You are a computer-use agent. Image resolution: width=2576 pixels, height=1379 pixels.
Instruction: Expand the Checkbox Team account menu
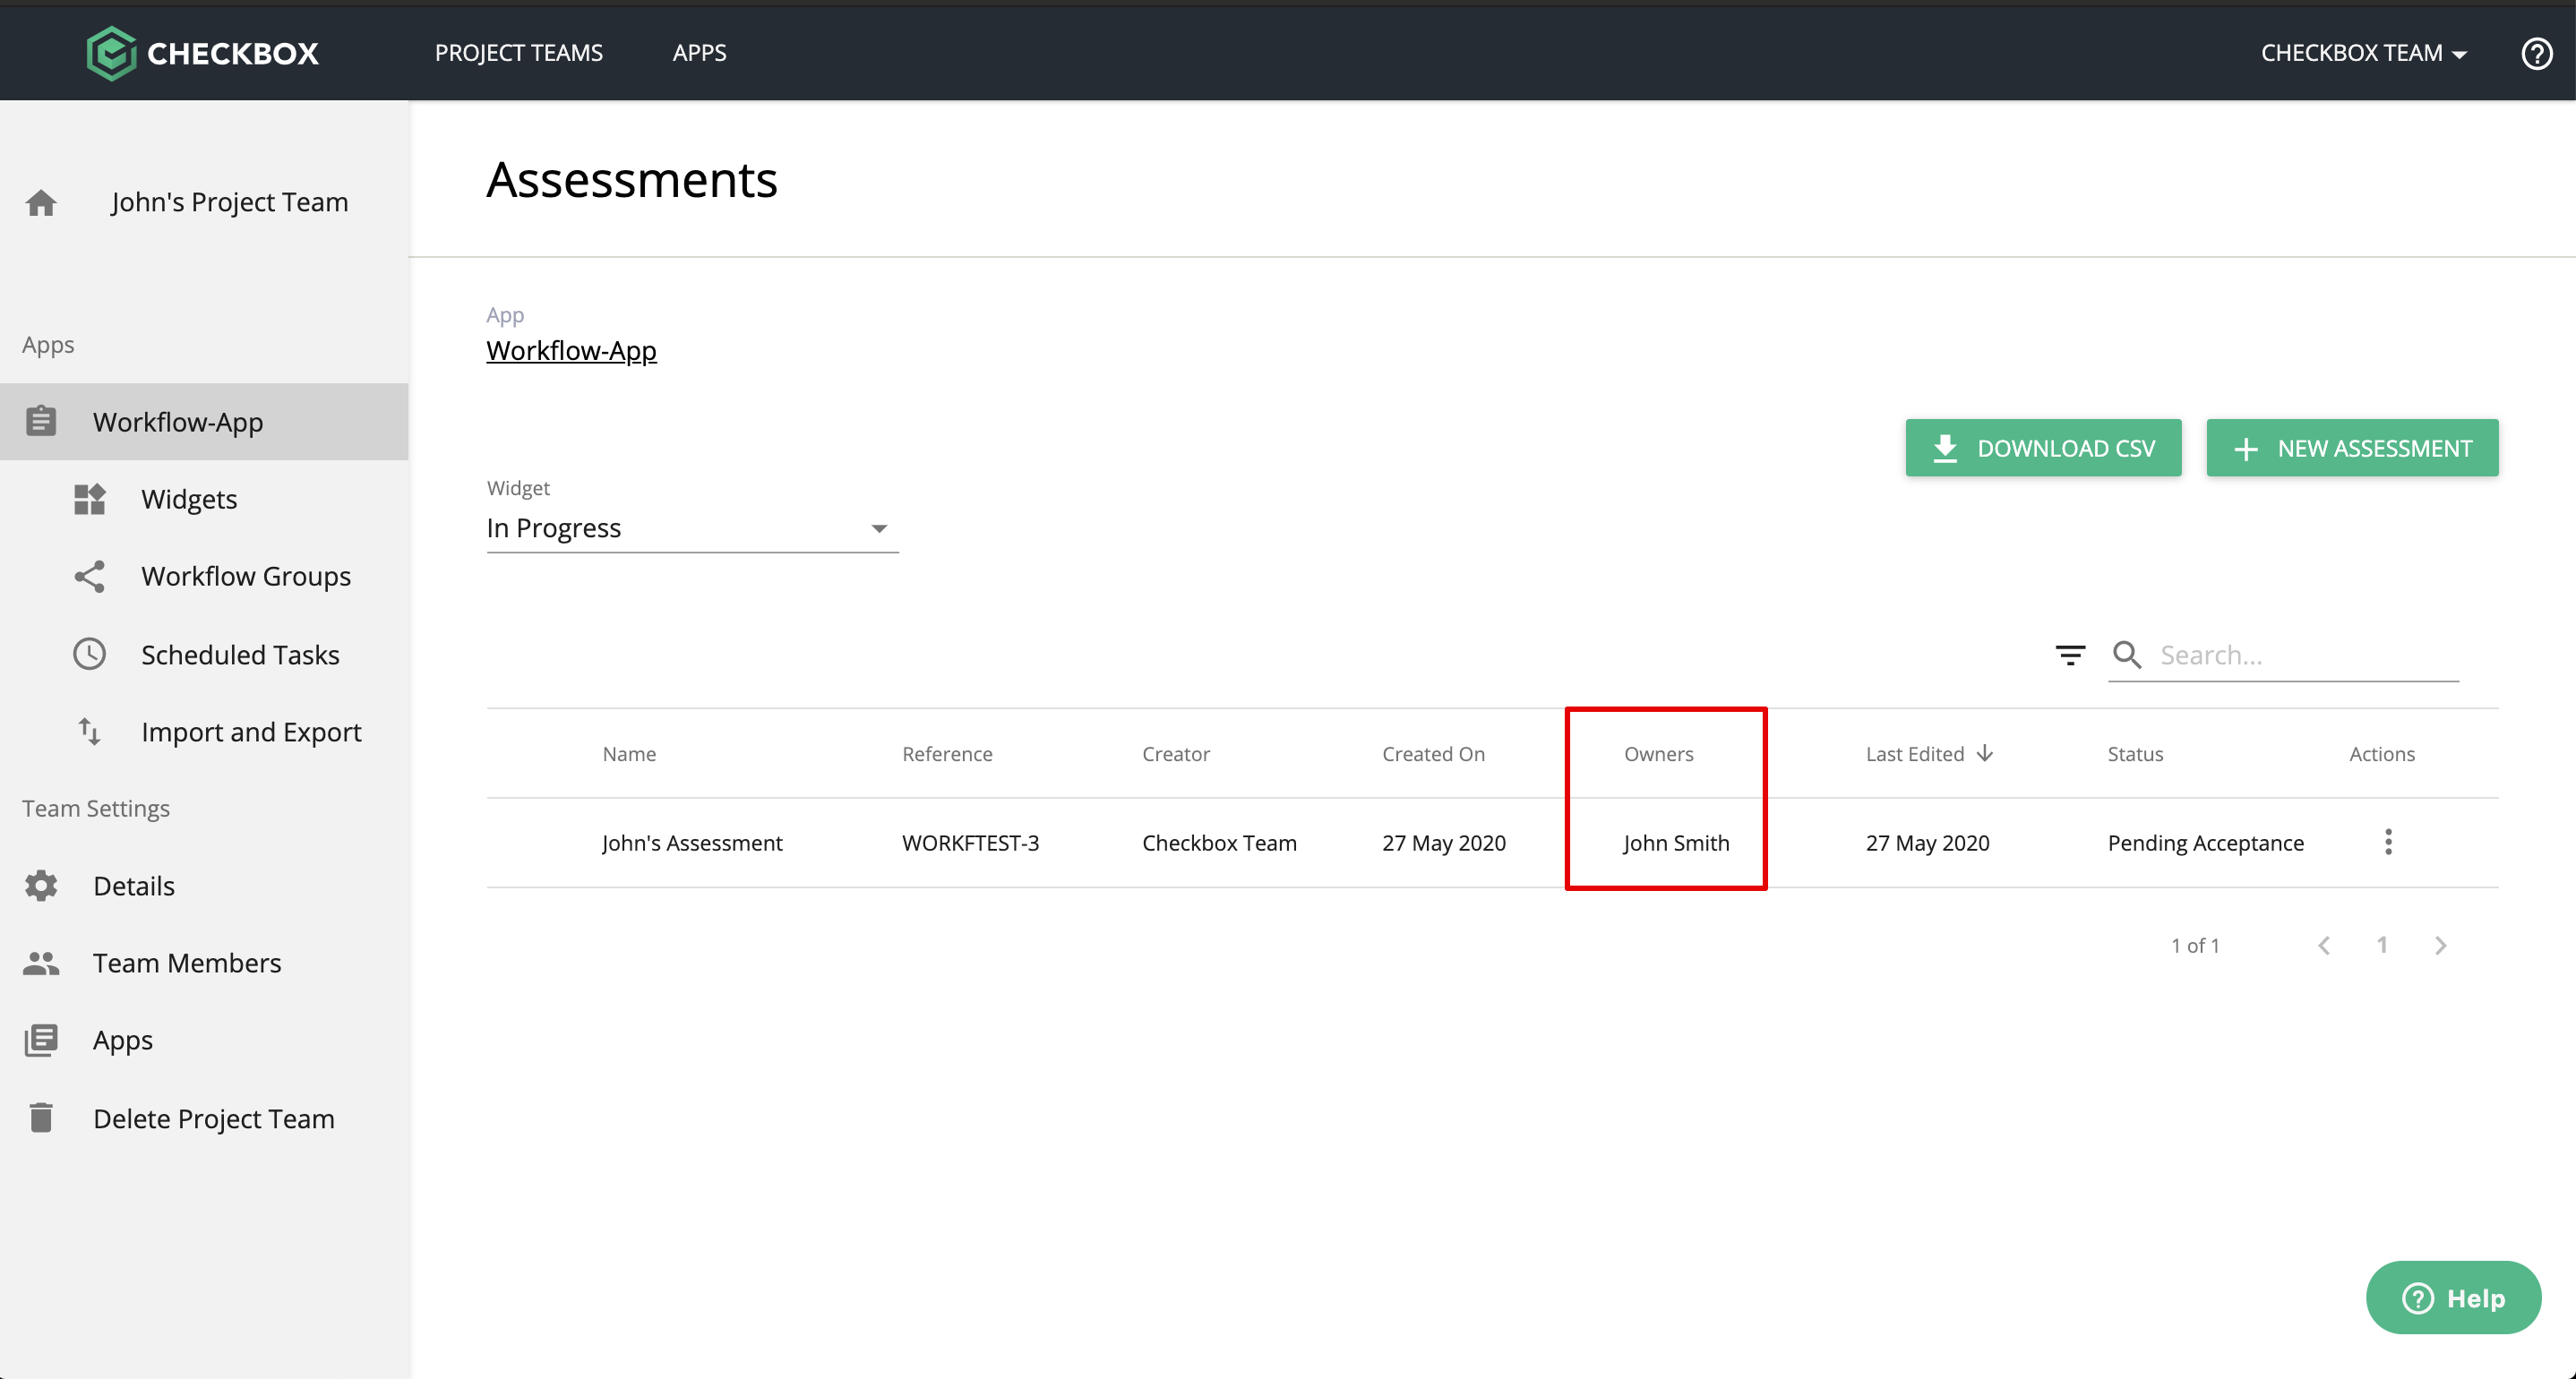point(2364,53)
